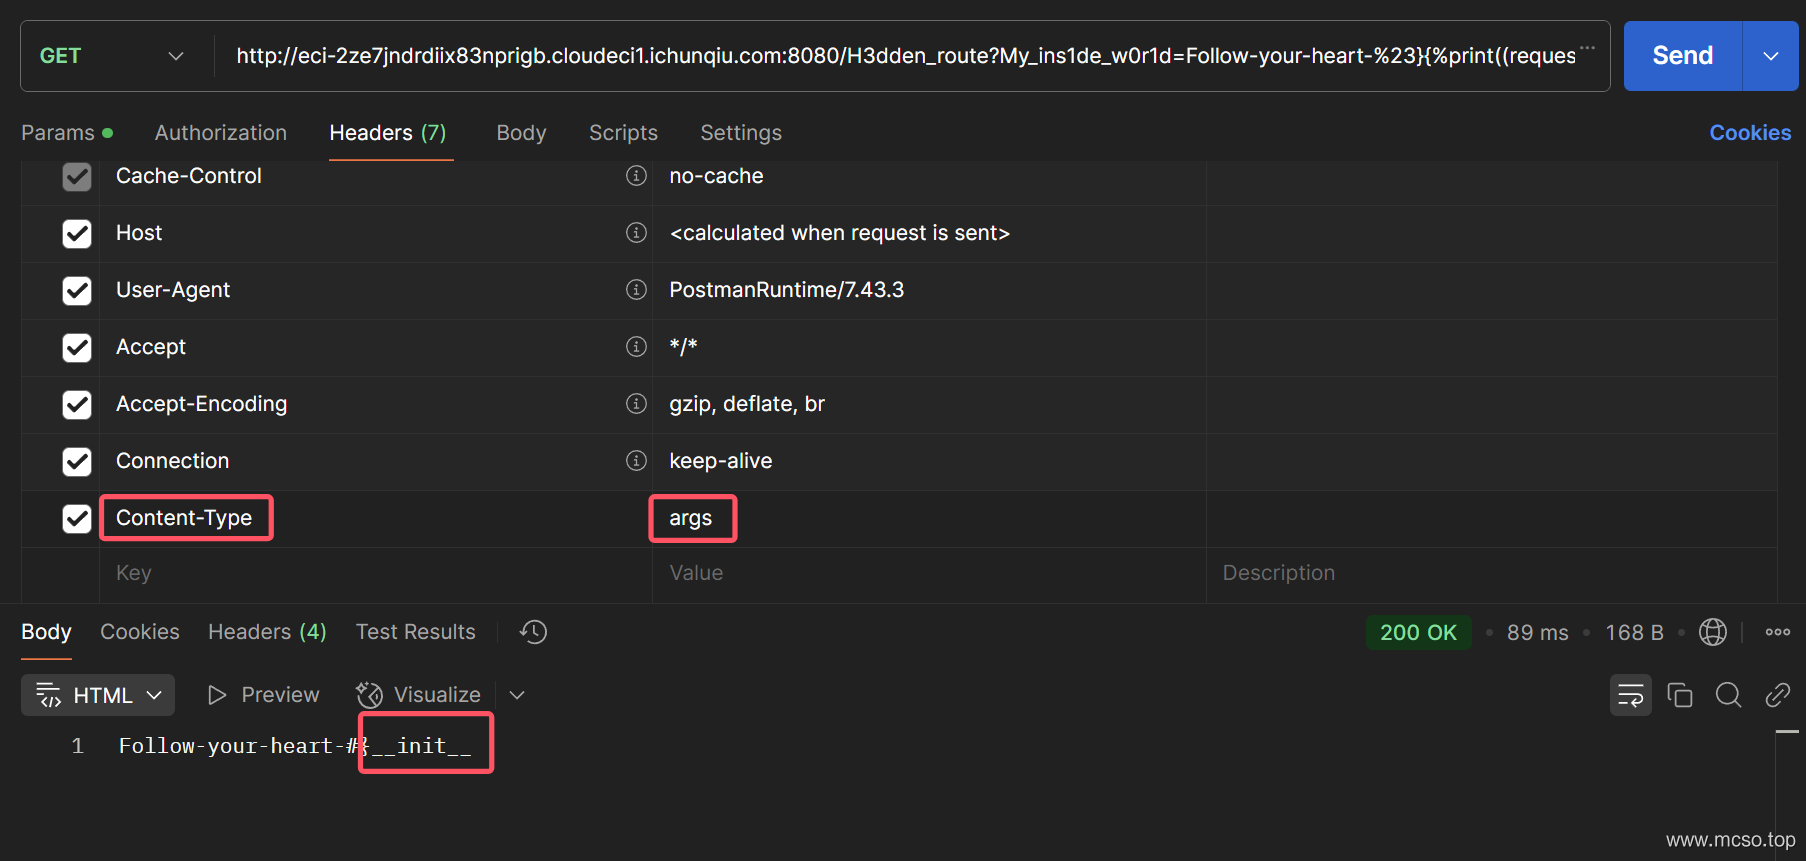Expand the Visualize options chevron
Viewport: 1806px width, 861px height.
[x=517, y=695]
